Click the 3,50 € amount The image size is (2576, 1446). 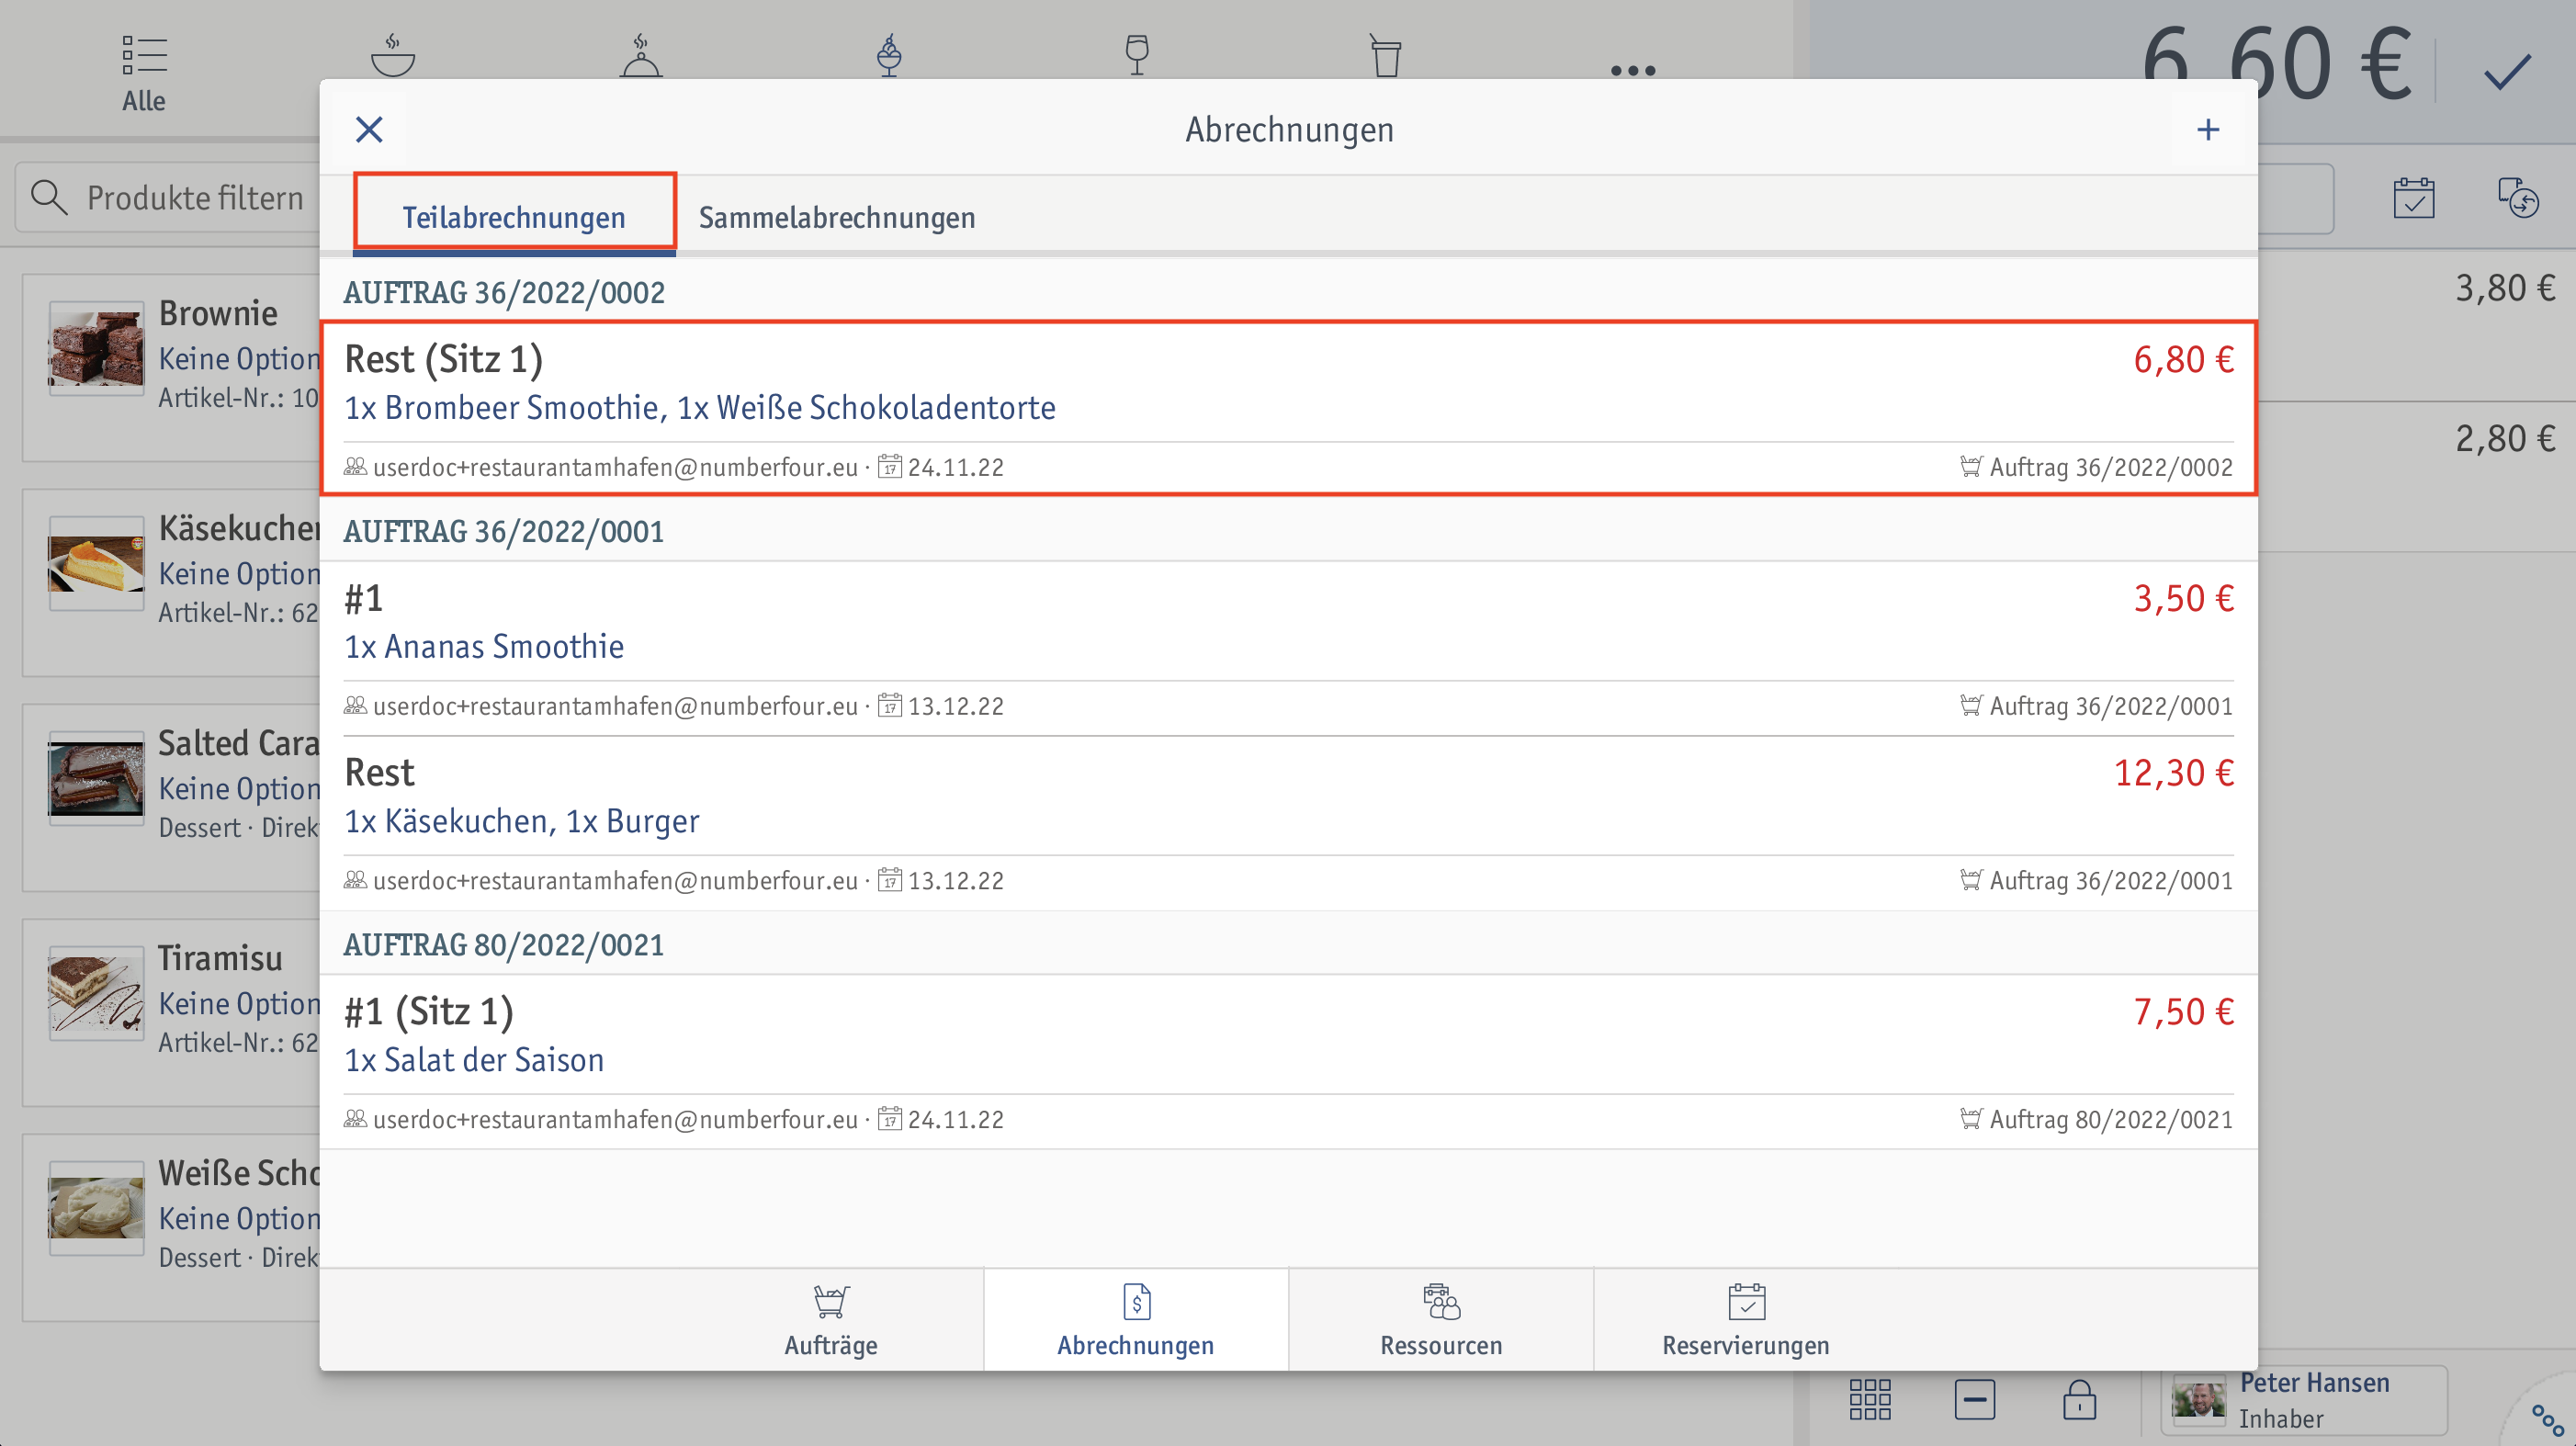click(x=2183, y=599)
